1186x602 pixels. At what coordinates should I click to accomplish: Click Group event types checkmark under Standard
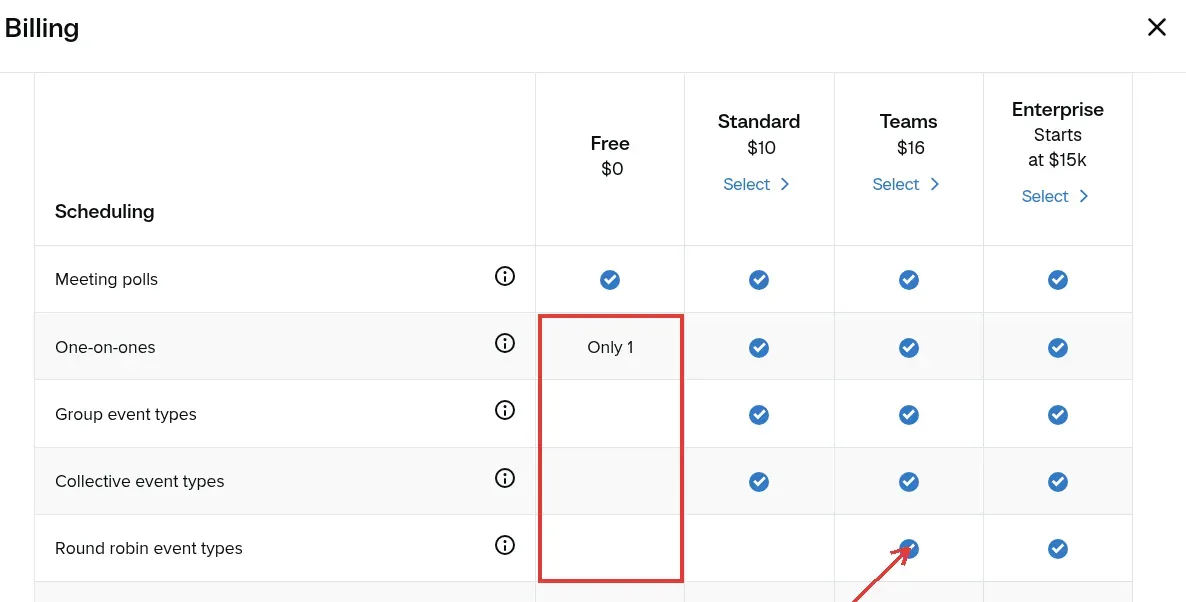click(x=759, y=415)
